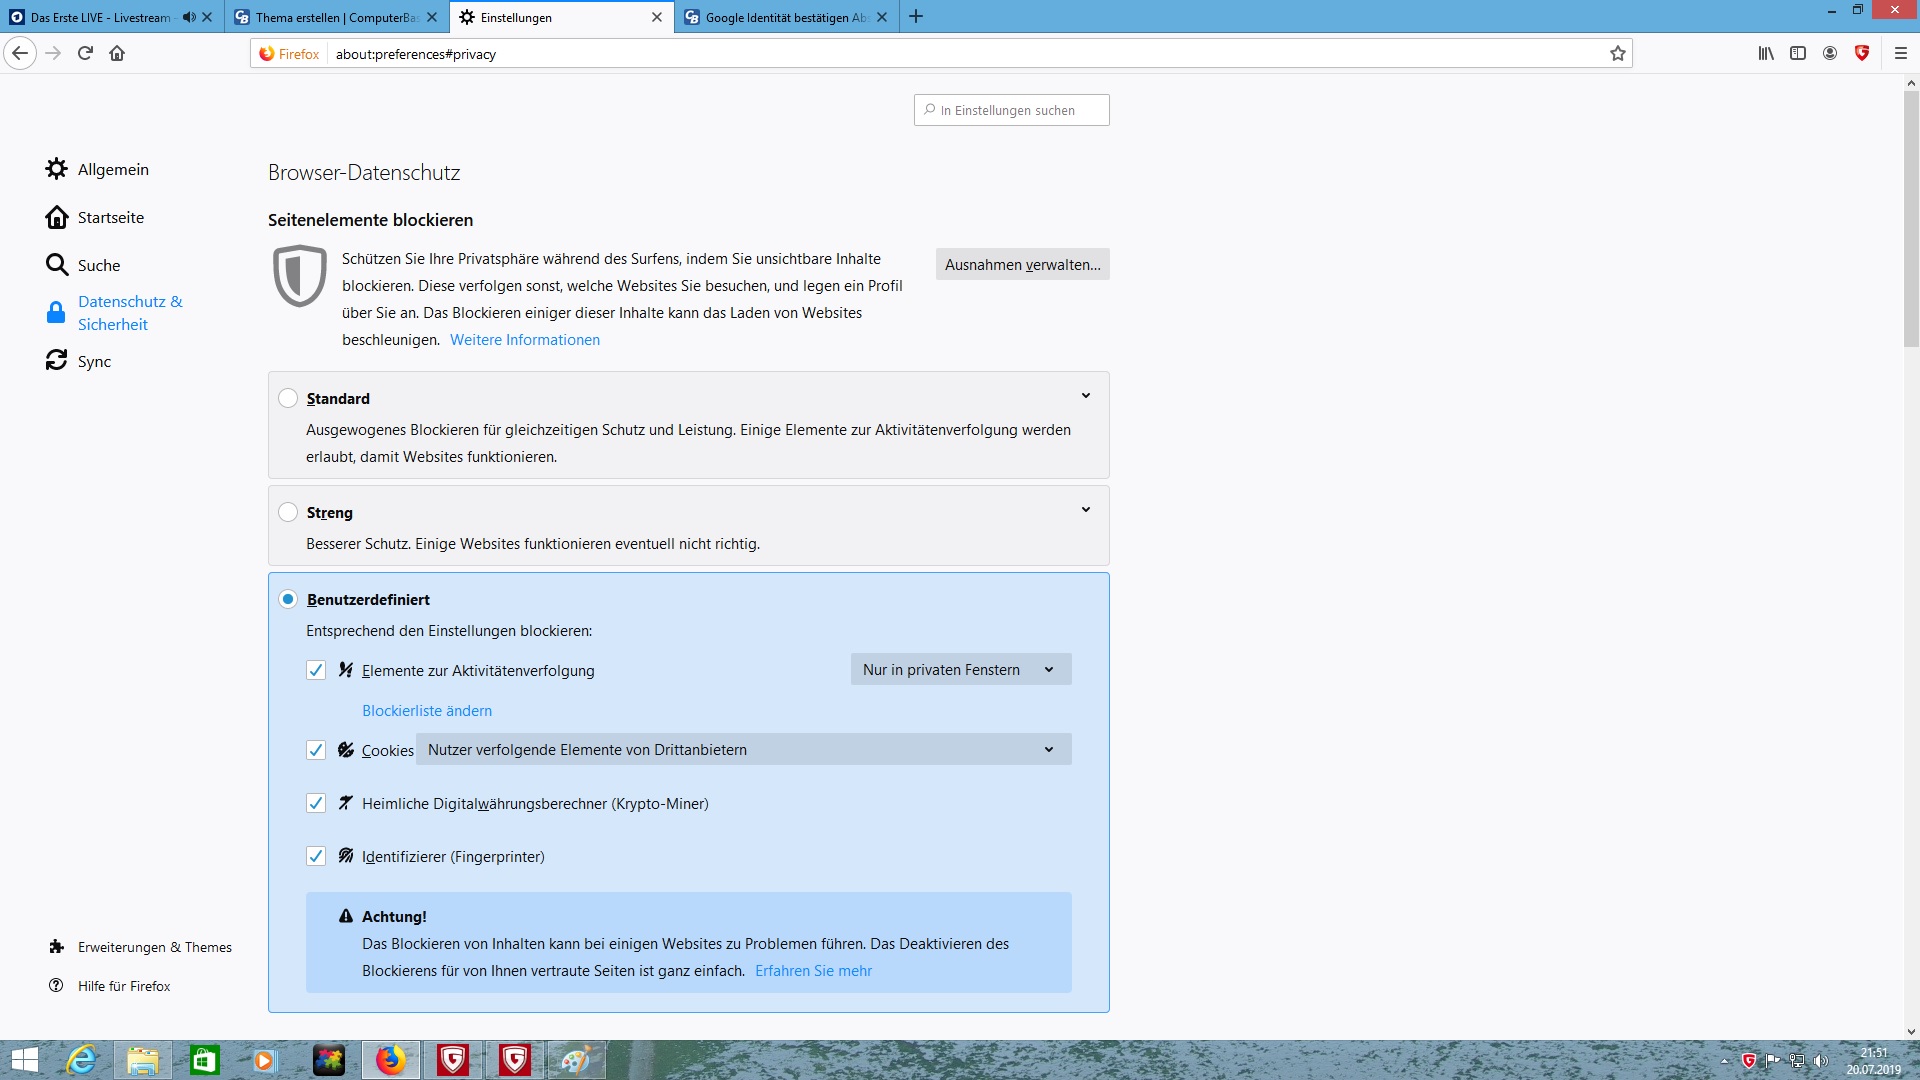Click the Blockierliste ändern link
This screenshot has height=1080, width=1920.
pyautogui.click(x=427, y=710)
